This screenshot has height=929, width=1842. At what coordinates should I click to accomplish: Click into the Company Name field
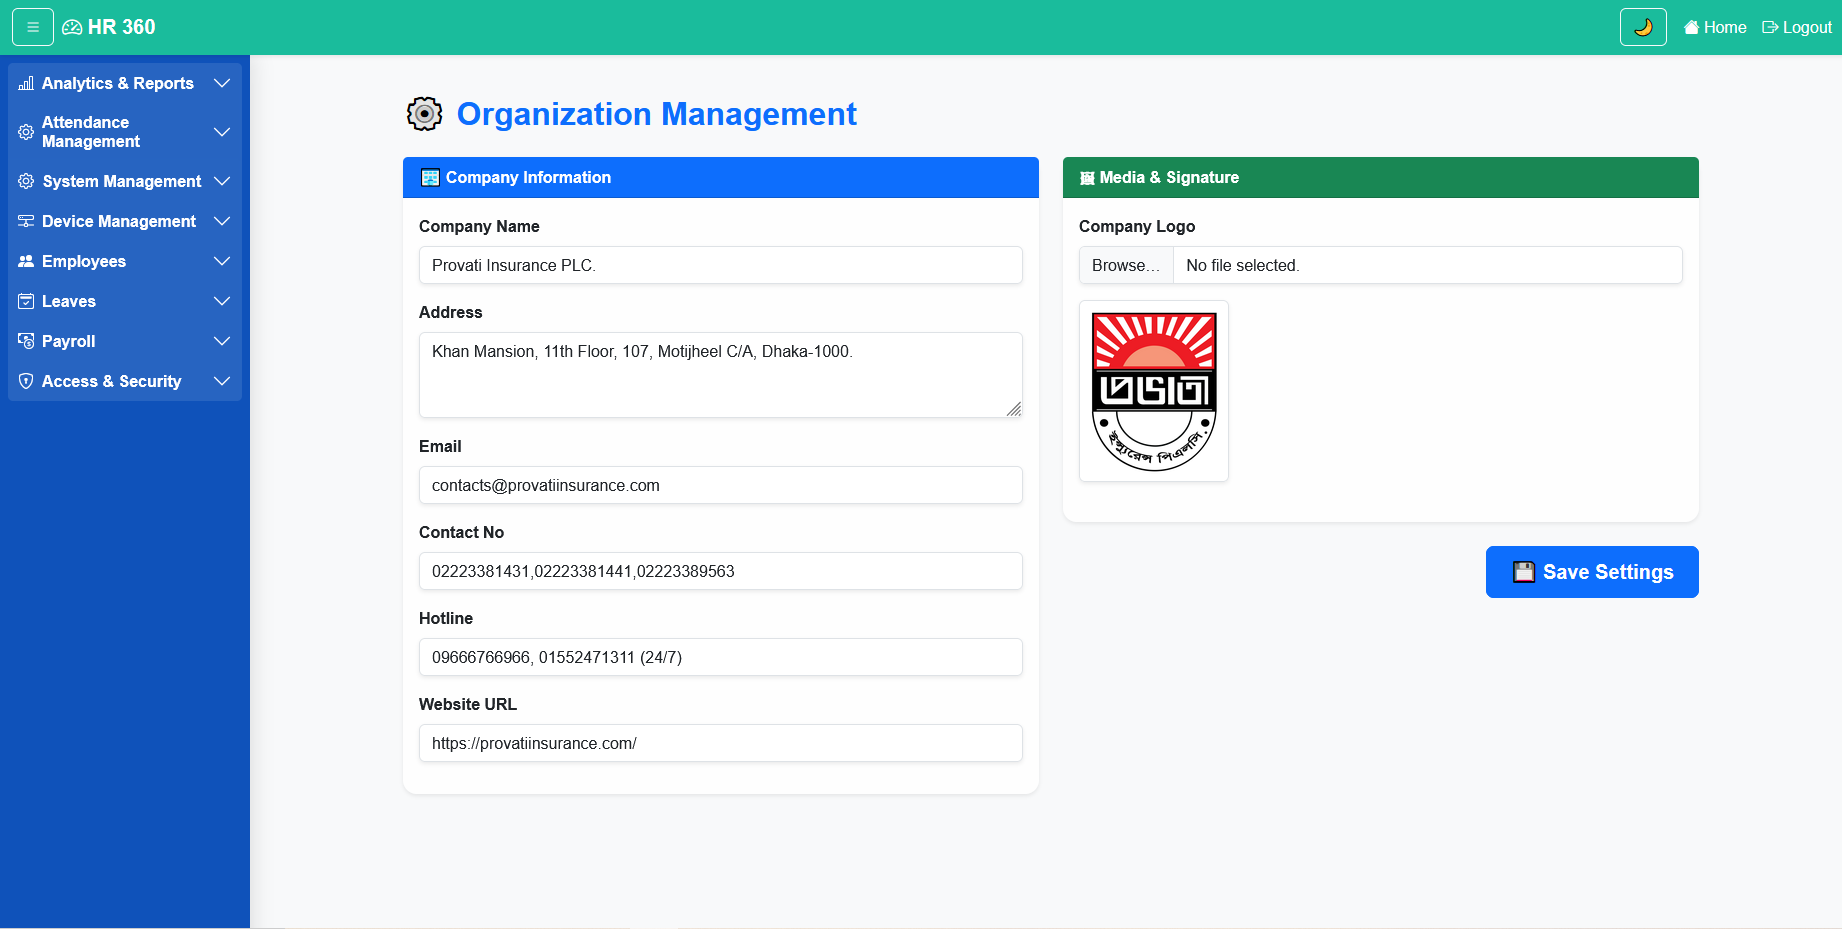720,265
